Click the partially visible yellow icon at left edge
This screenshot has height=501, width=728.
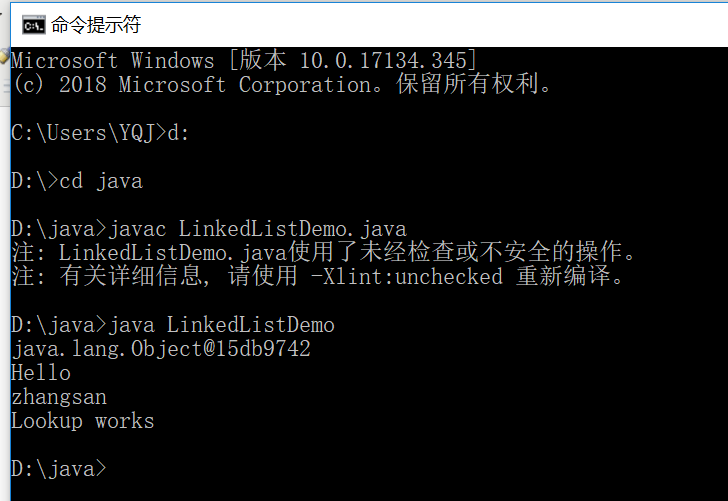(4, 56)
